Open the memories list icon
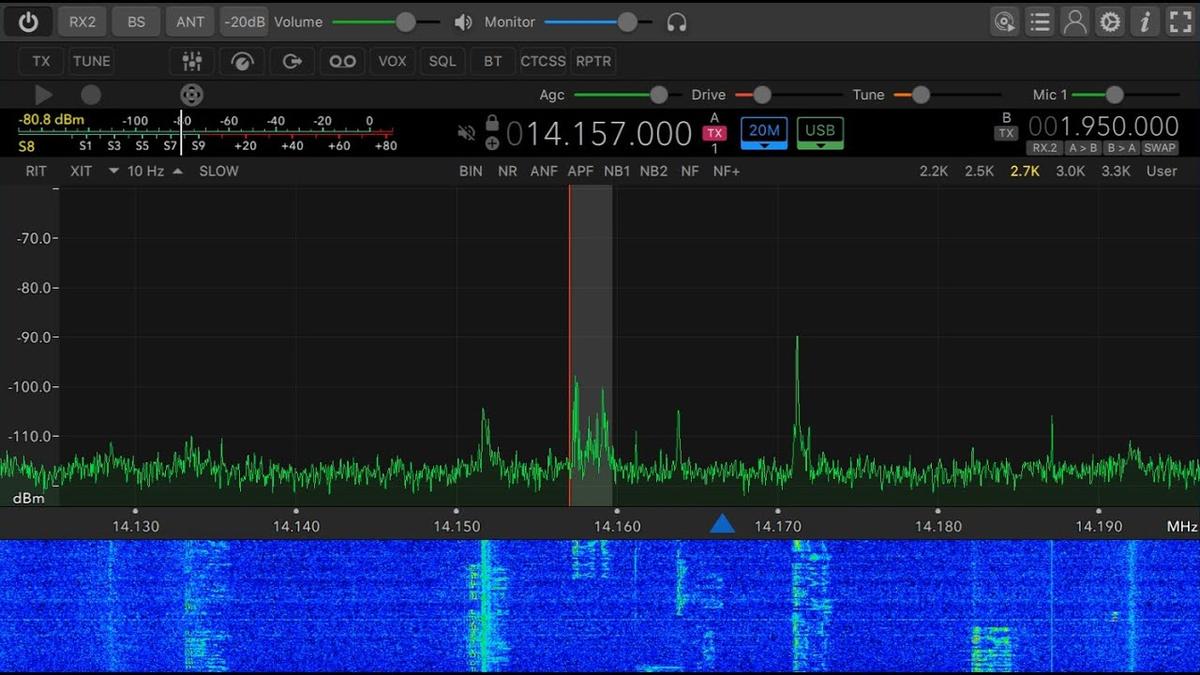 click(x=1039, y=21)
